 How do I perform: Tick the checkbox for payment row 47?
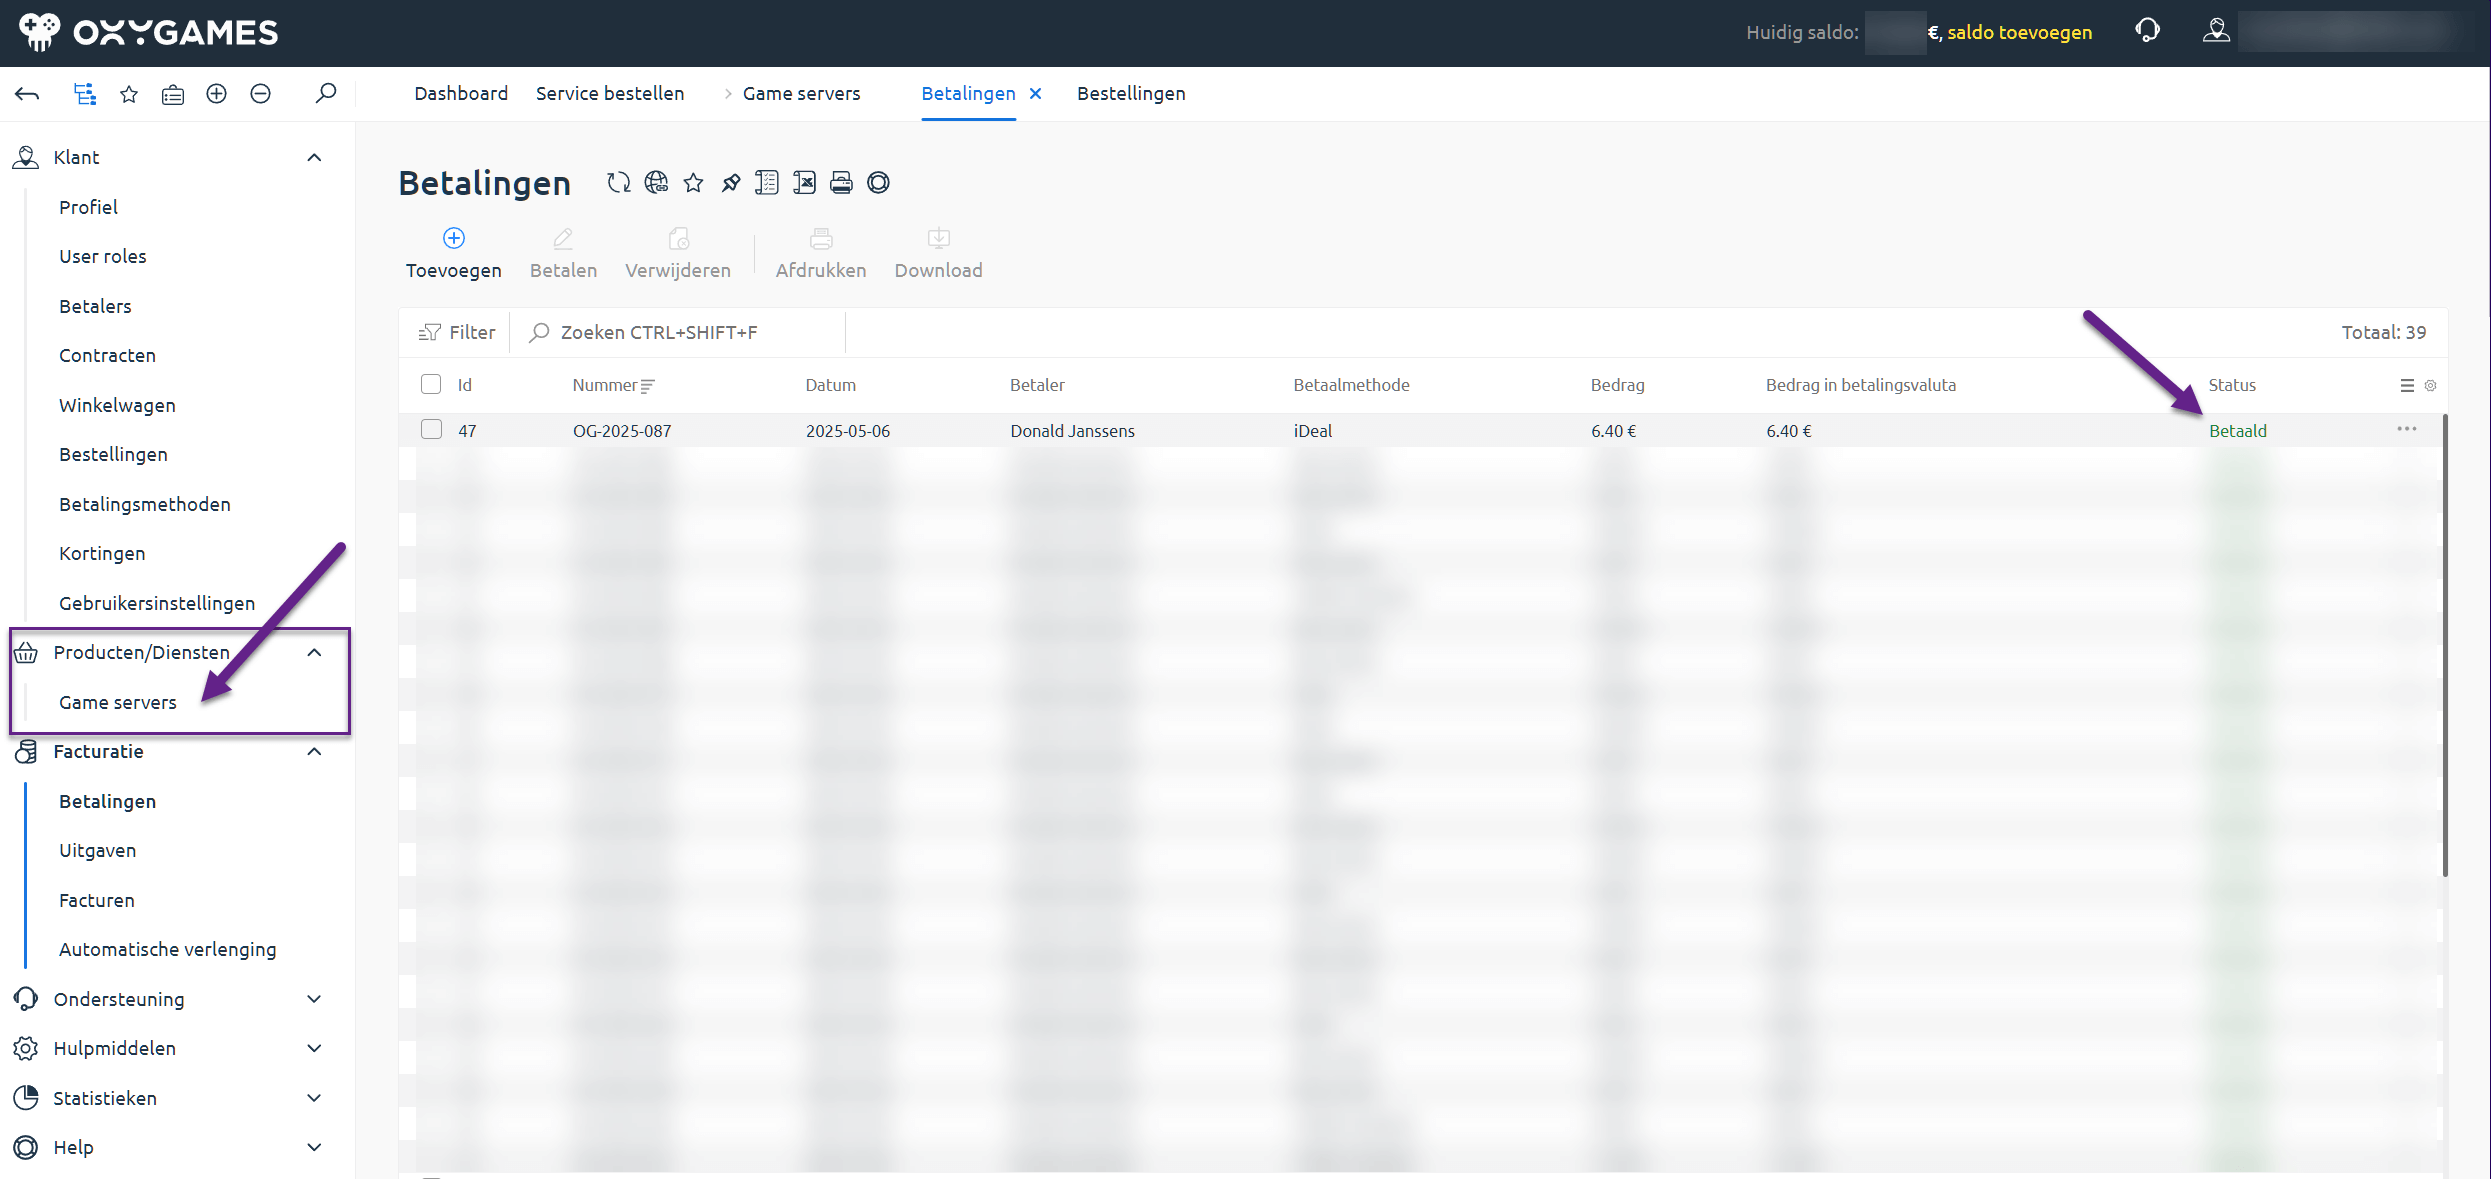[x=431, y=430]
